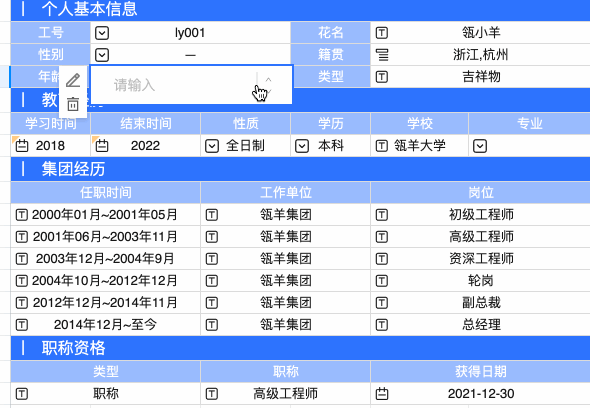Click text icon beside 轮岗
This screenshot has height=408, width=590.
382,281
